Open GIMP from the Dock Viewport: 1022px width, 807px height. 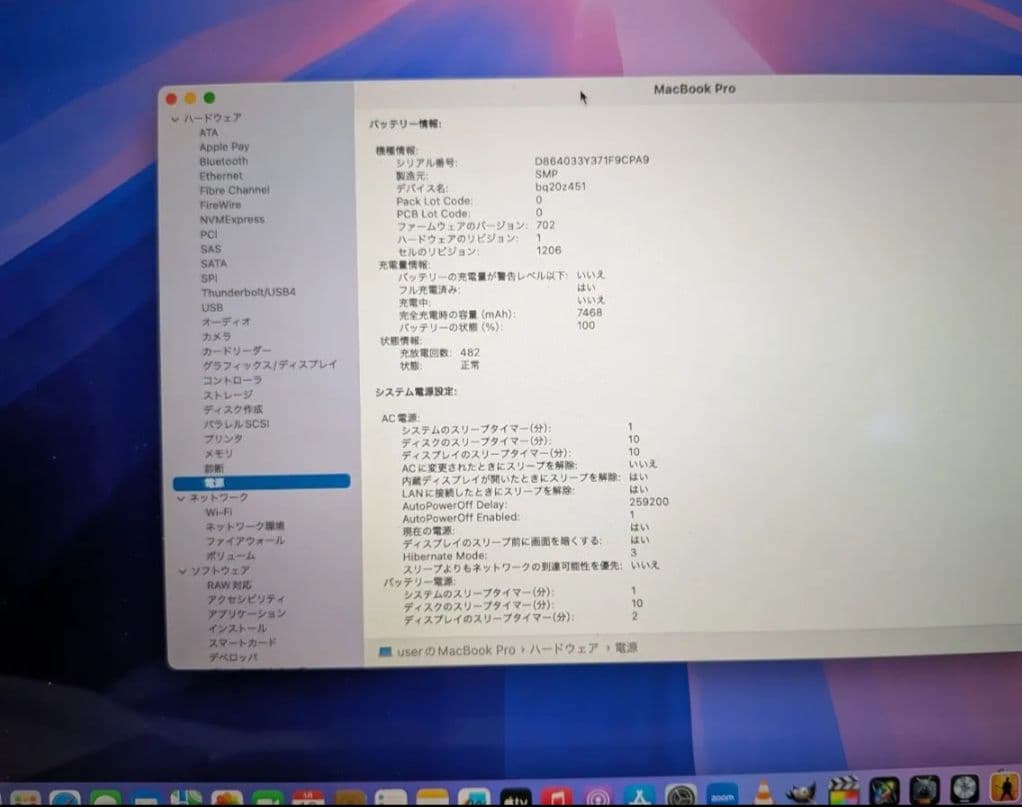801,792
